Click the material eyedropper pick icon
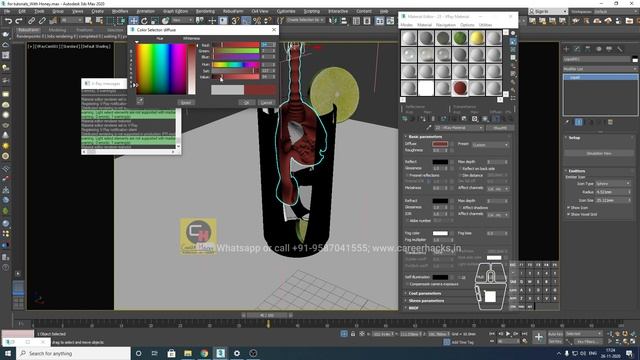Screen dimensions: 640x360 pyautogui.click(x=429, y=128)
